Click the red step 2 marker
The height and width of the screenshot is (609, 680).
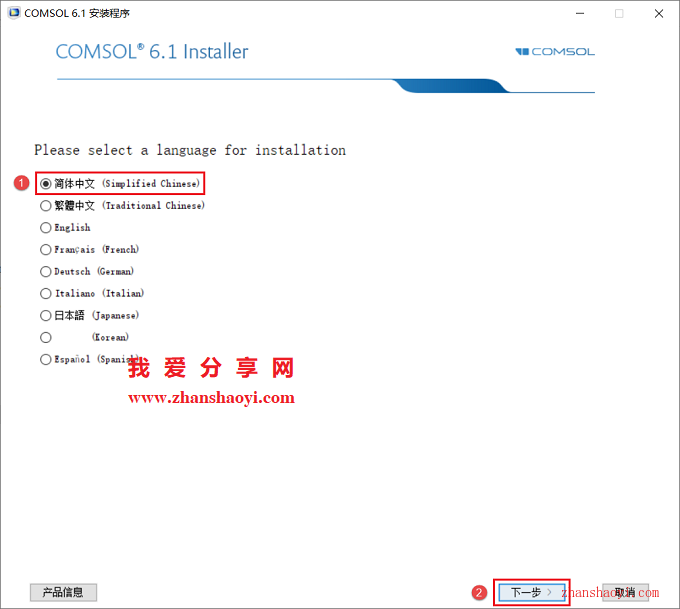pos(479,593)
